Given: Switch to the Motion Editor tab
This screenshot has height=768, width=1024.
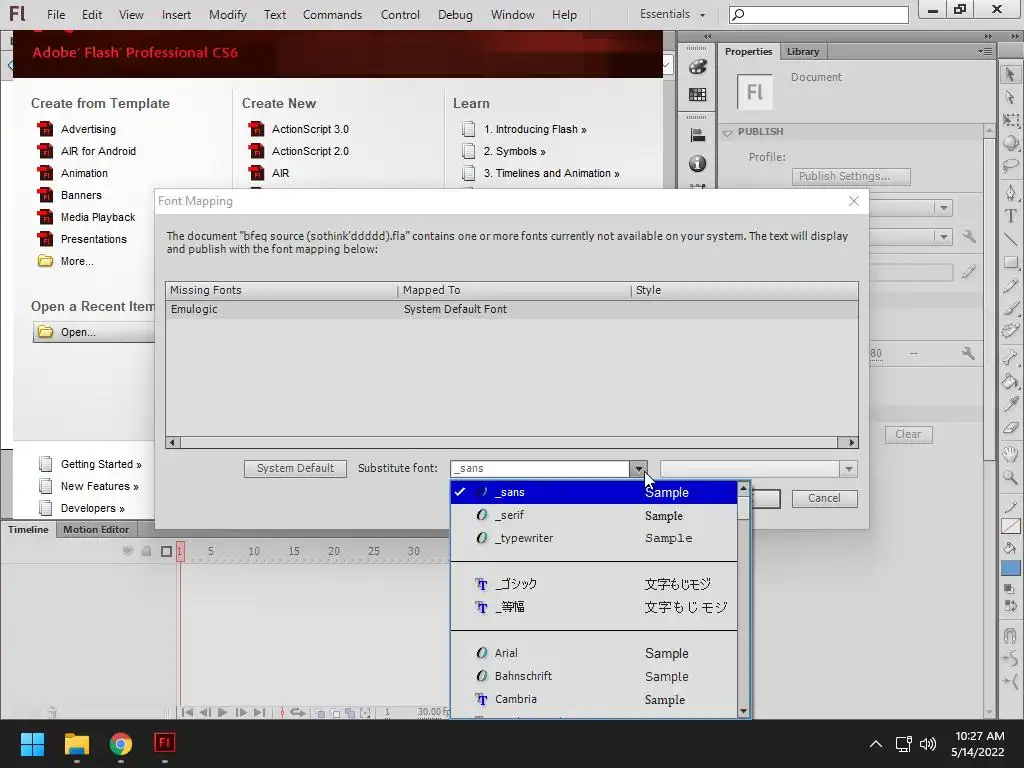Looking at the screenshot, I should [96, 530].
